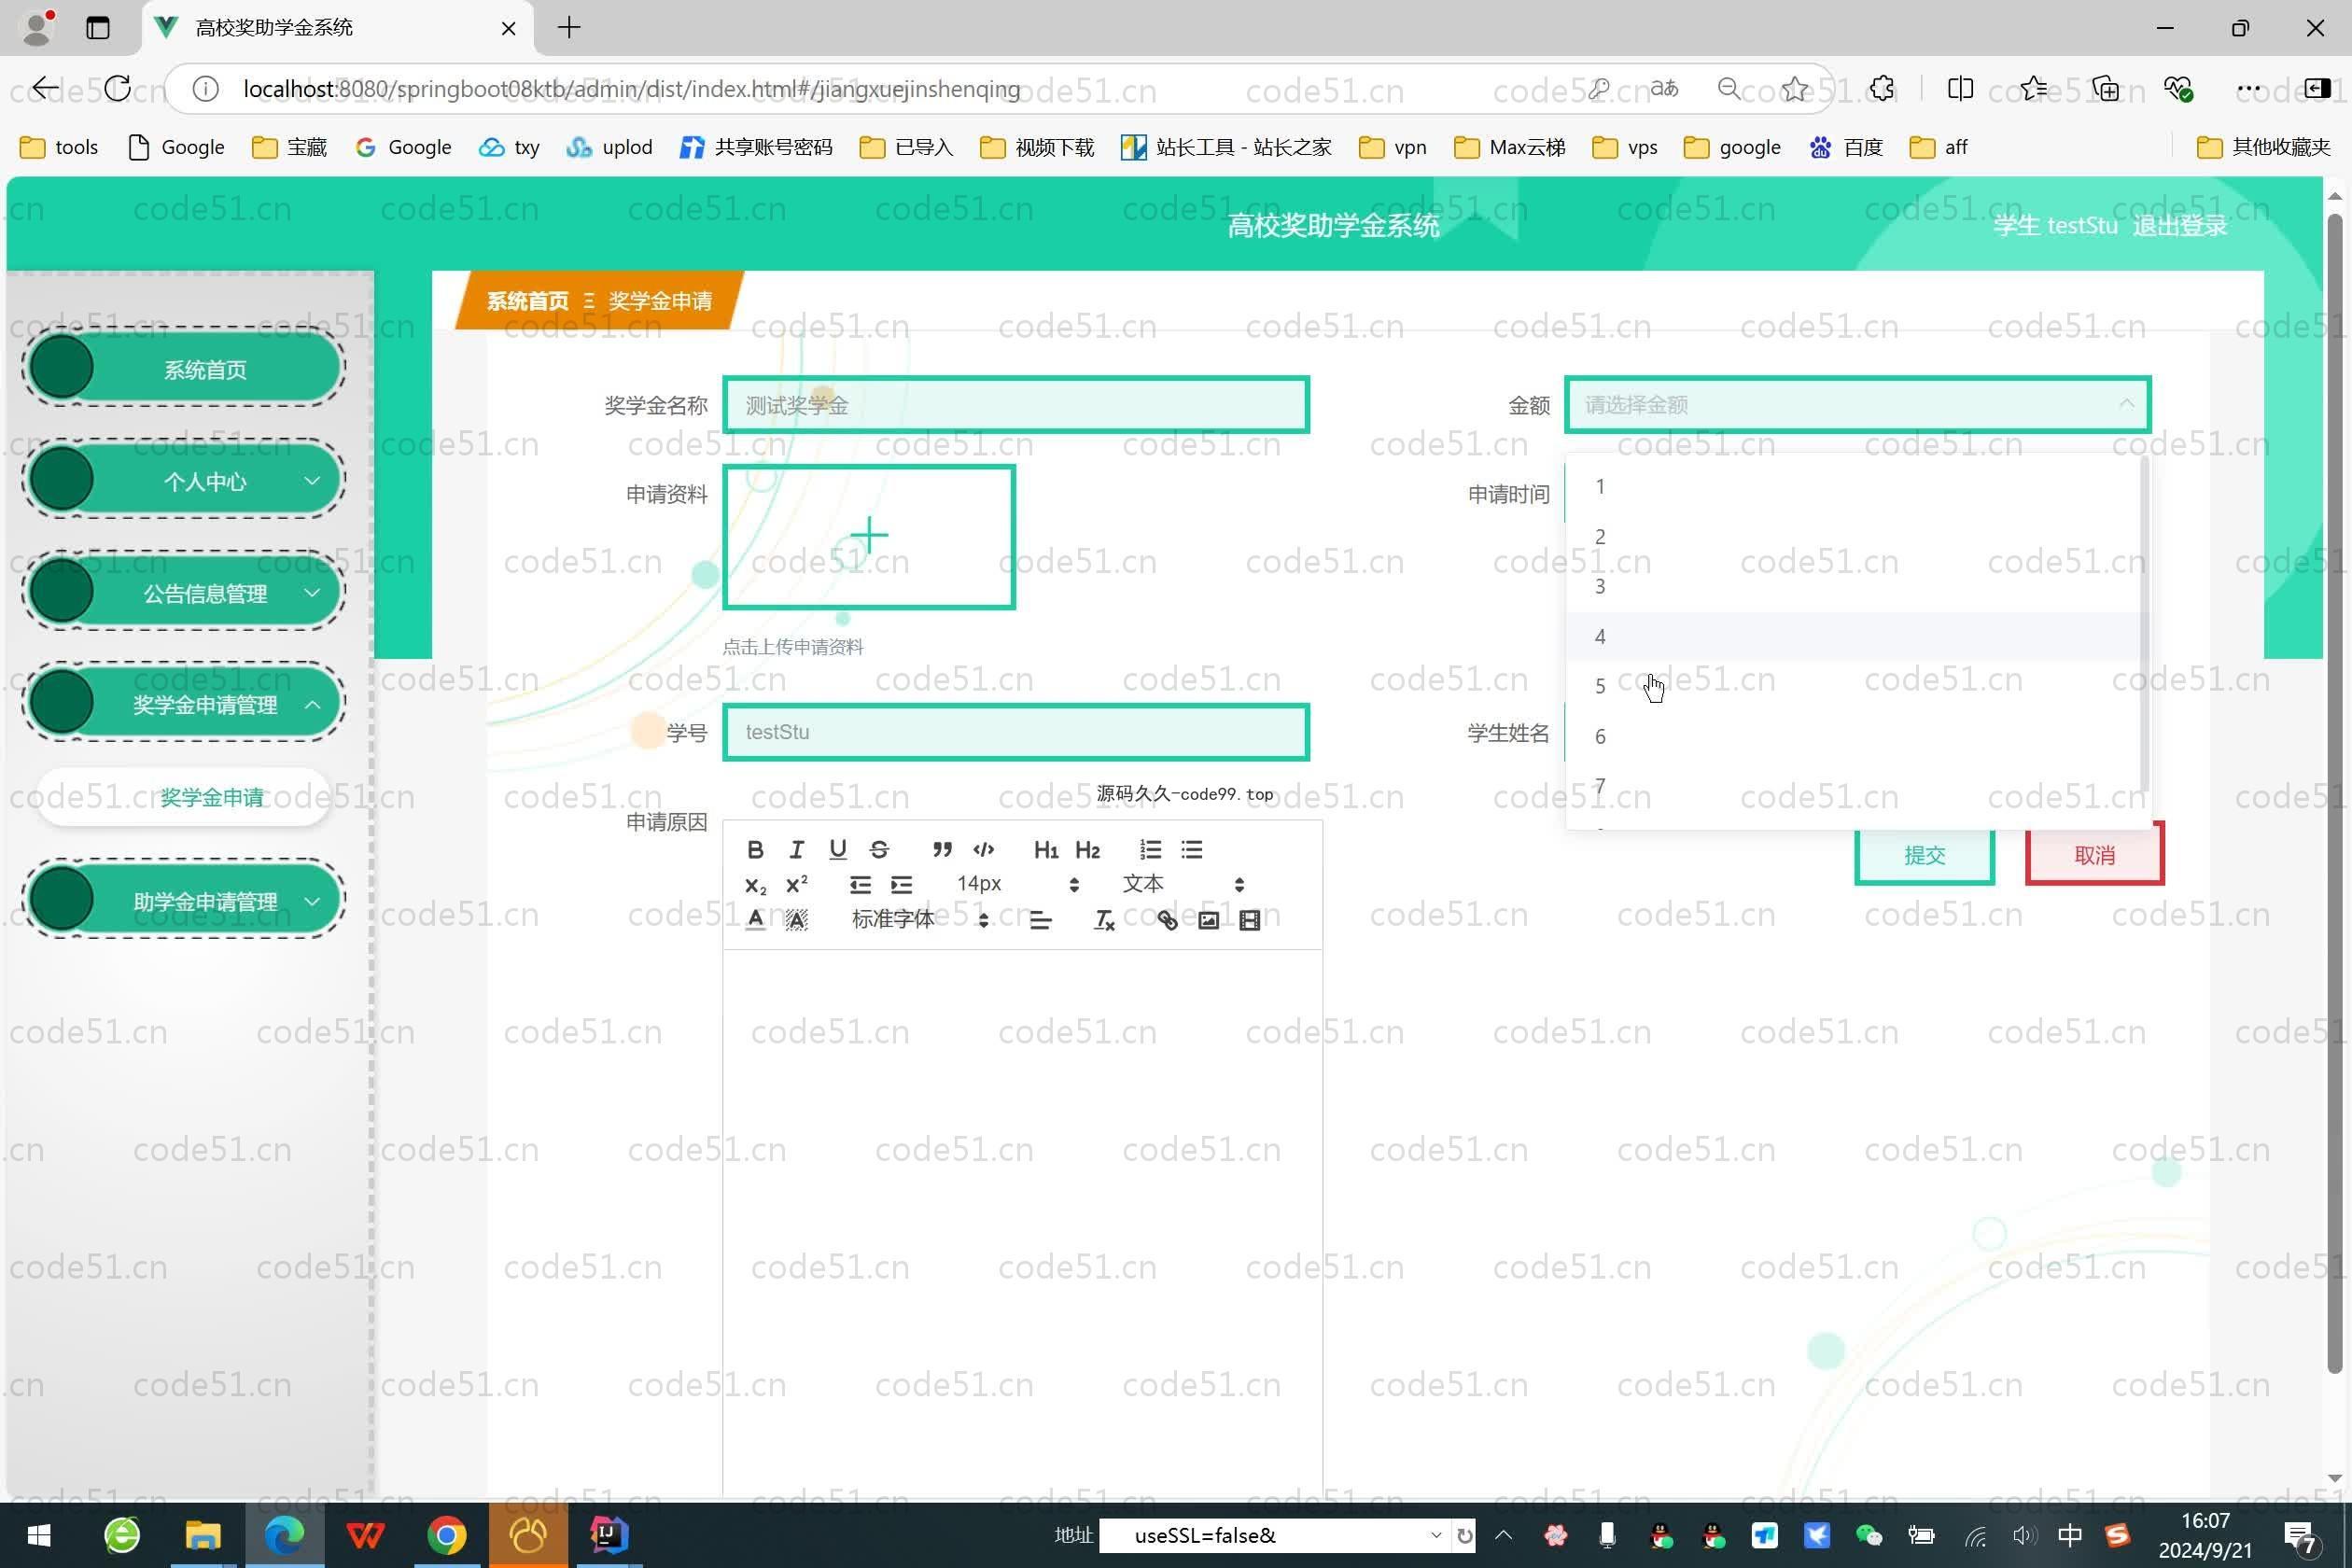This screenshot has height=1568, width=2352.
Task: Click the 退出登录 logout link
Action: [x=2180, y=226]
